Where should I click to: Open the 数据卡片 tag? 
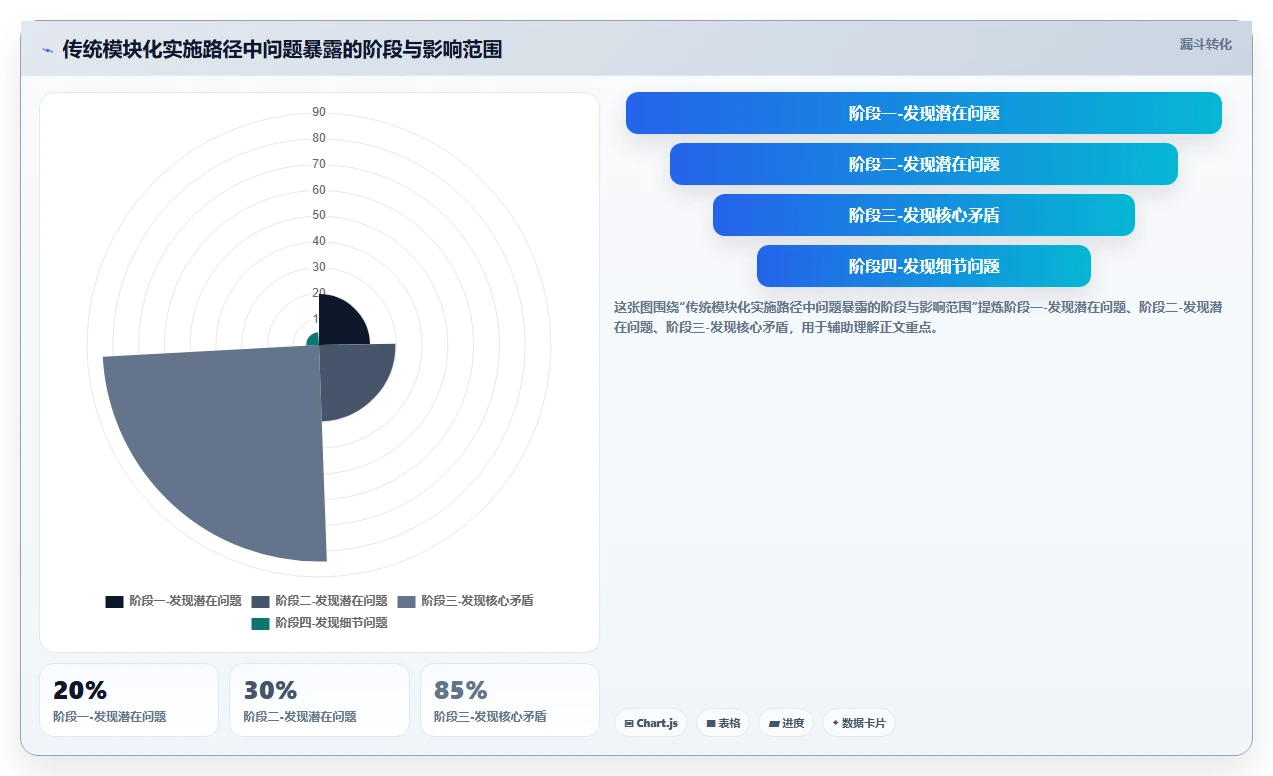click(859, 723)
